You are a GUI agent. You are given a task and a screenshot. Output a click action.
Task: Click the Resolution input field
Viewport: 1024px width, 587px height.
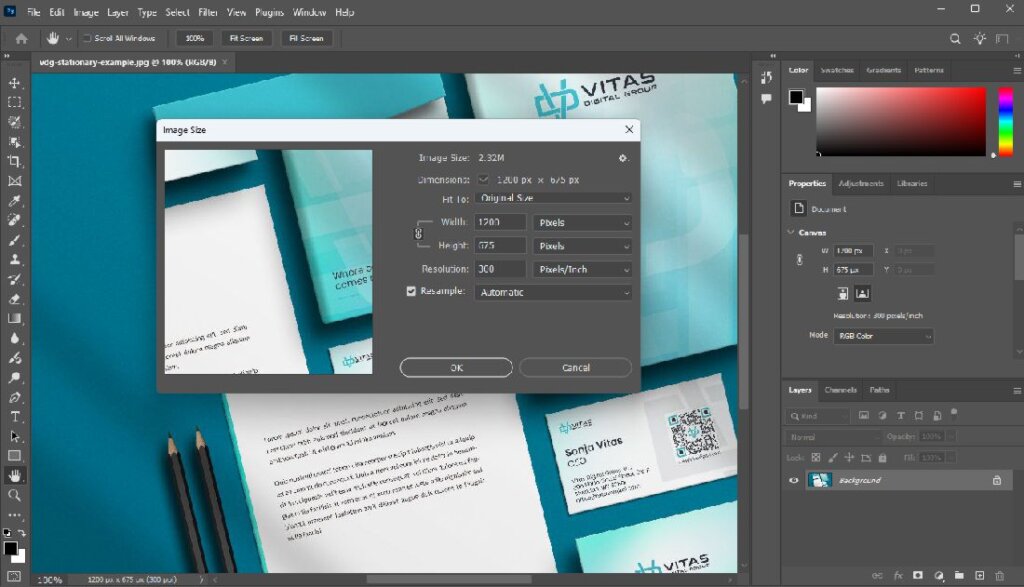tap(500, 269)
